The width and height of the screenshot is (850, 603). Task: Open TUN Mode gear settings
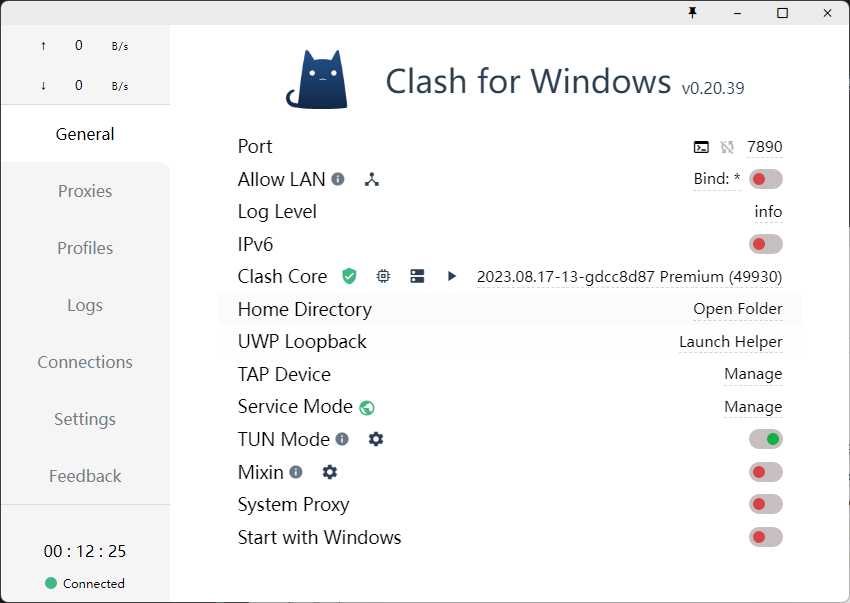tap(376, 439)
